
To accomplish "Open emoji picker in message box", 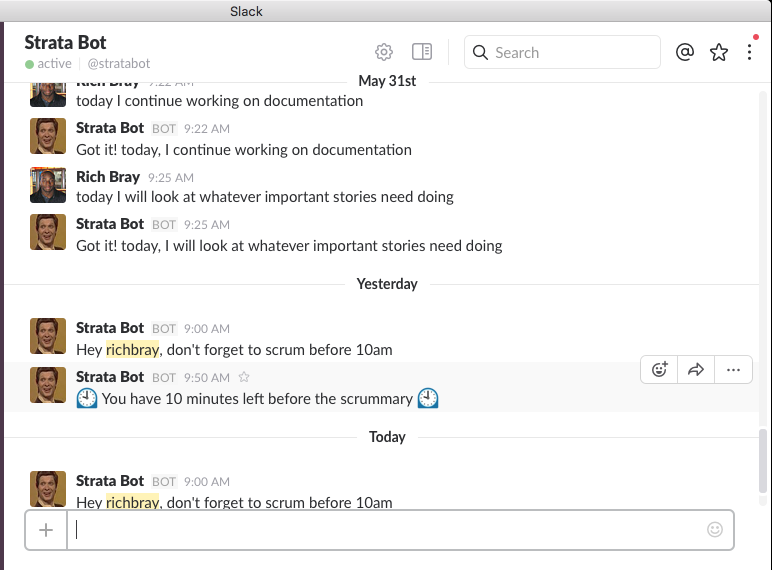I will point(714,530).
